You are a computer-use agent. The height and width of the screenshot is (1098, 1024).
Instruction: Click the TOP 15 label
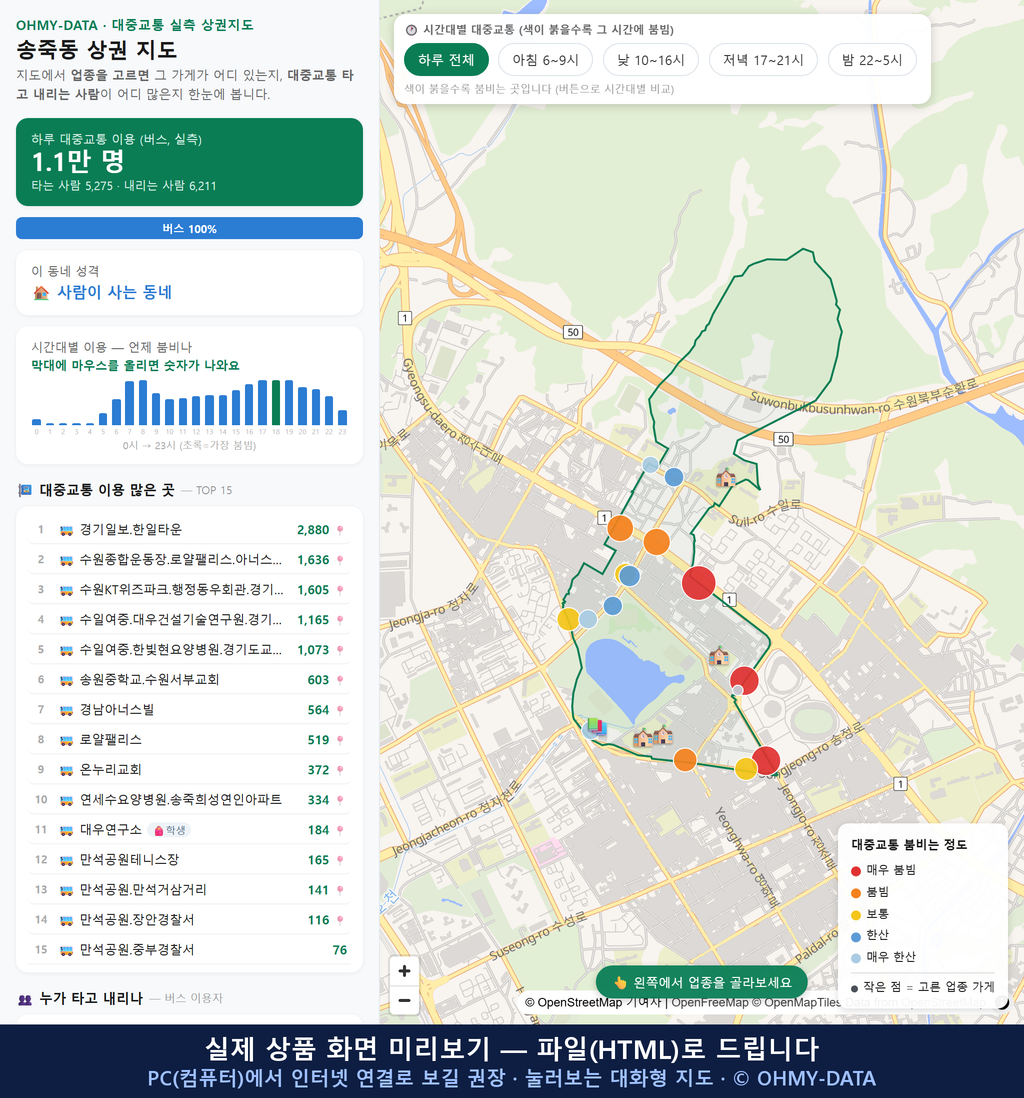[214, 490]
